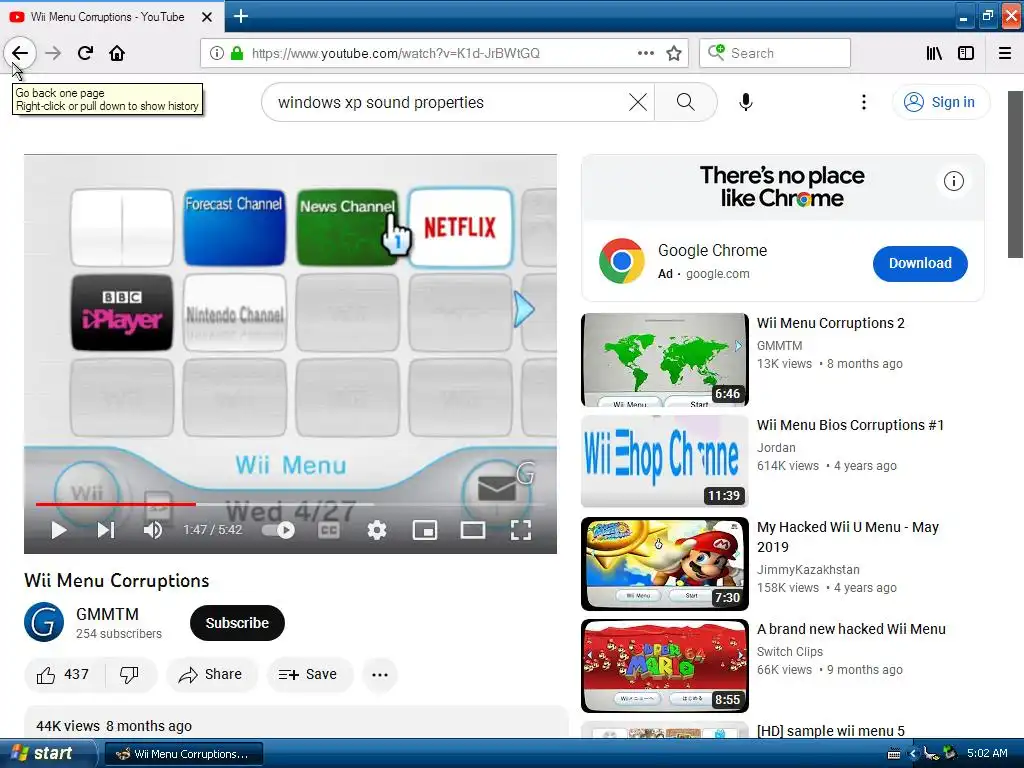Click the page's vertical scrollbar thumb
This screenshot has width=1024, height=768.
click(x=1016, y=174)
